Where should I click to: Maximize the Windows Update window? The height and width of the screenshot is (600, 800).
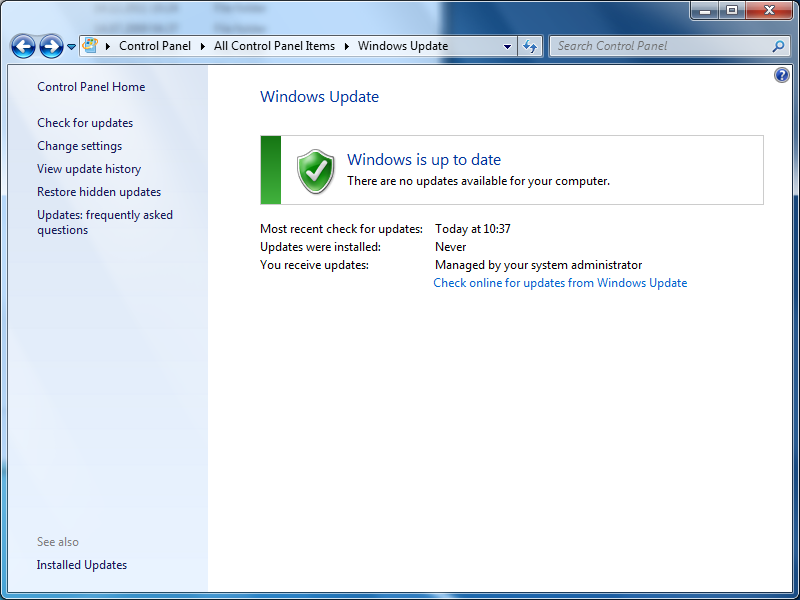tap(732, 10)
